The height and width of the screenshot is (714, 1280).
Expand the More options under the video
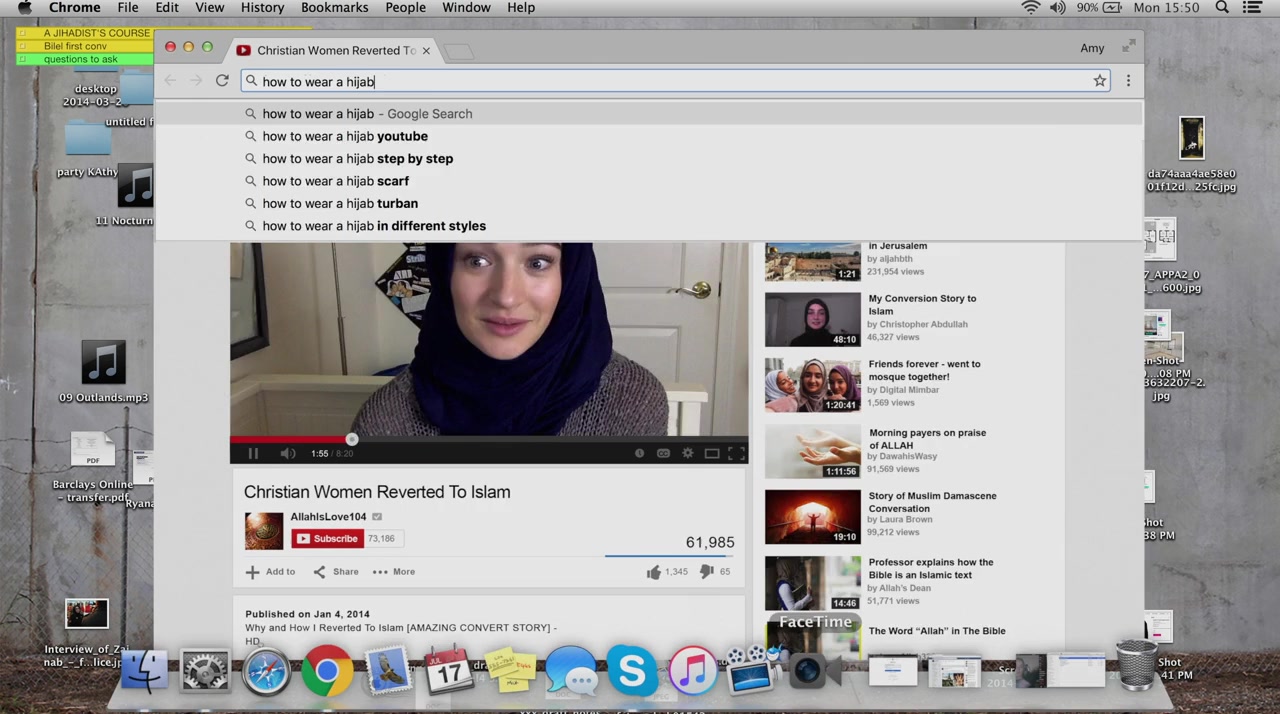[394, 572]
